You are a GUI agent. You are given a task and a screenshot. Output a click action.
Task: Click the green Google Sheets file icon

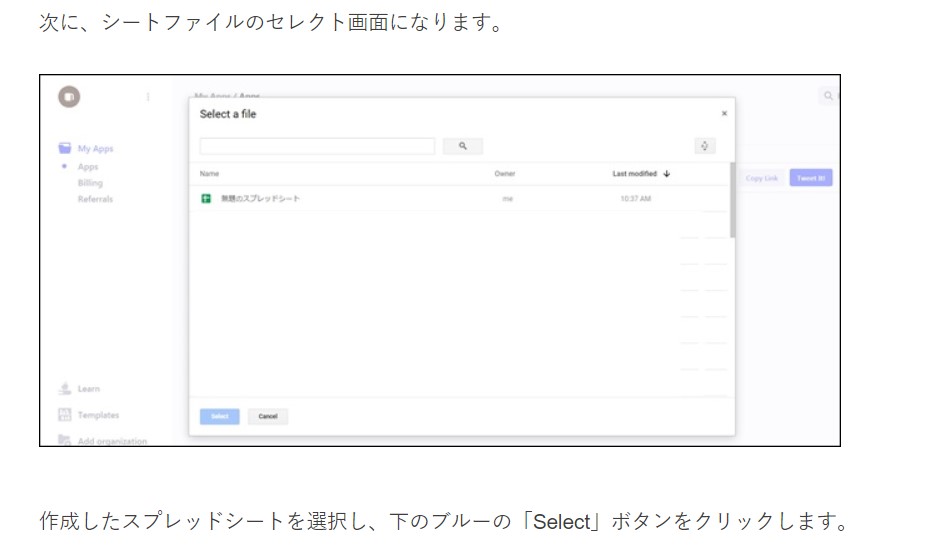point(206,199)
